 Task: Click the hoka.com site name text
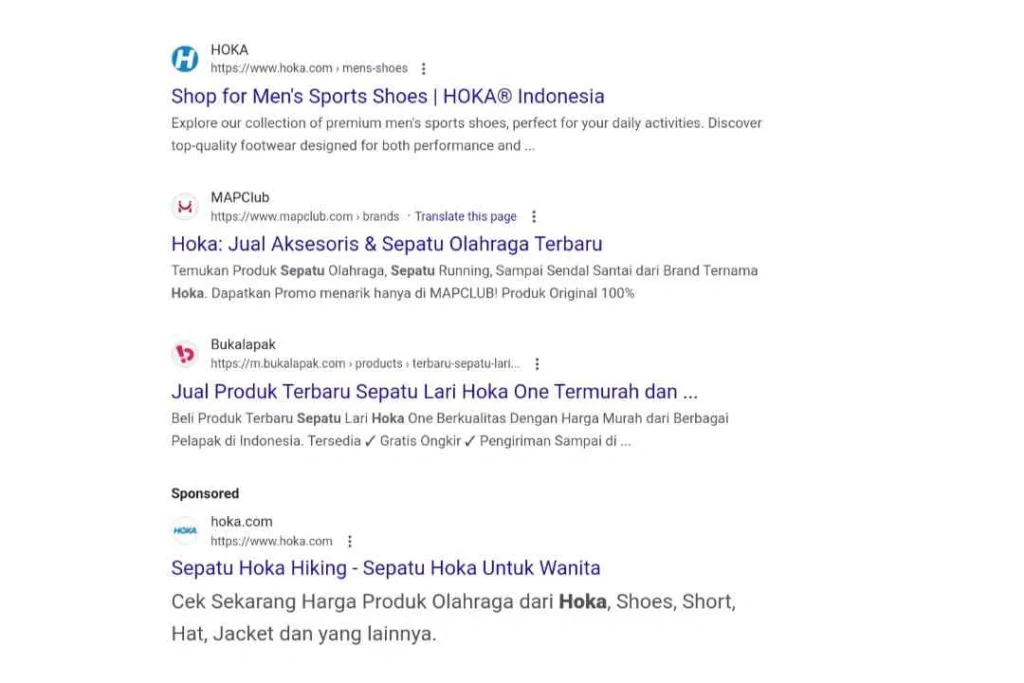point(242,522)
